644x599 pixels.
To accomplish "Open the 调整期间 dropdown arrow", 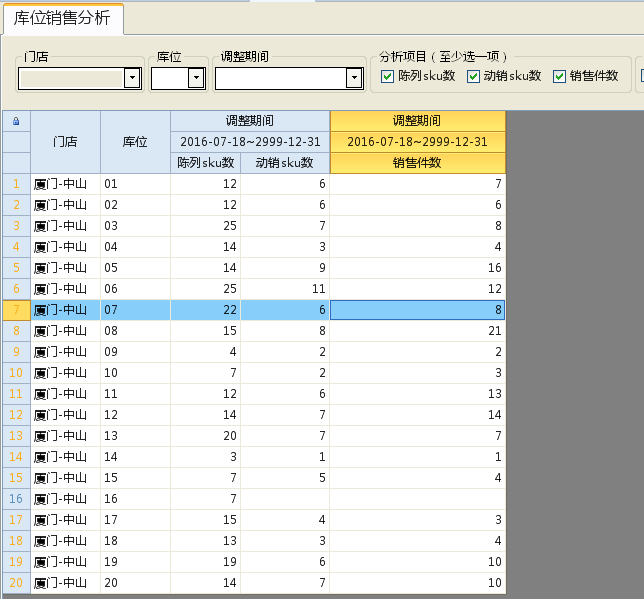I will pyautogui.click(x=354, y=78).
